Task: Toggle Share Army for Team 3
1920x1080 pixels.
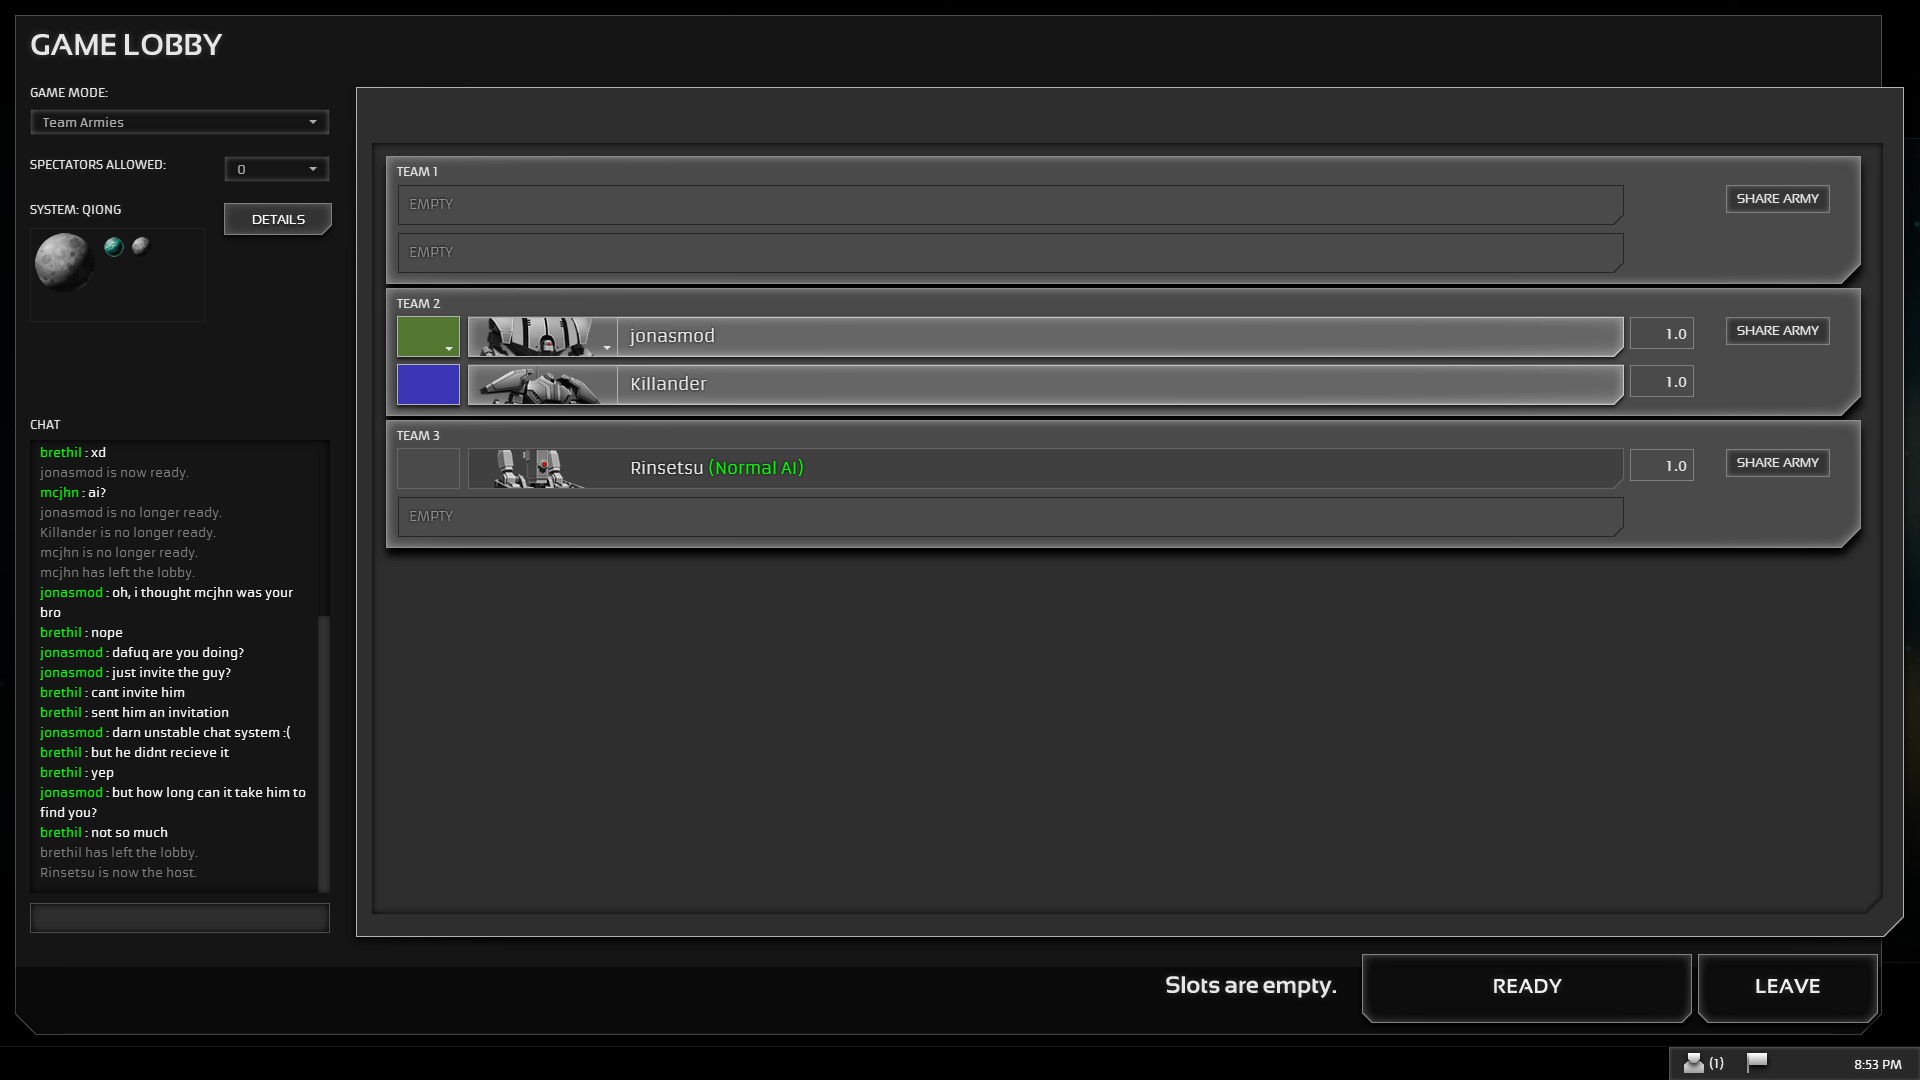Action: (1777, 463)
